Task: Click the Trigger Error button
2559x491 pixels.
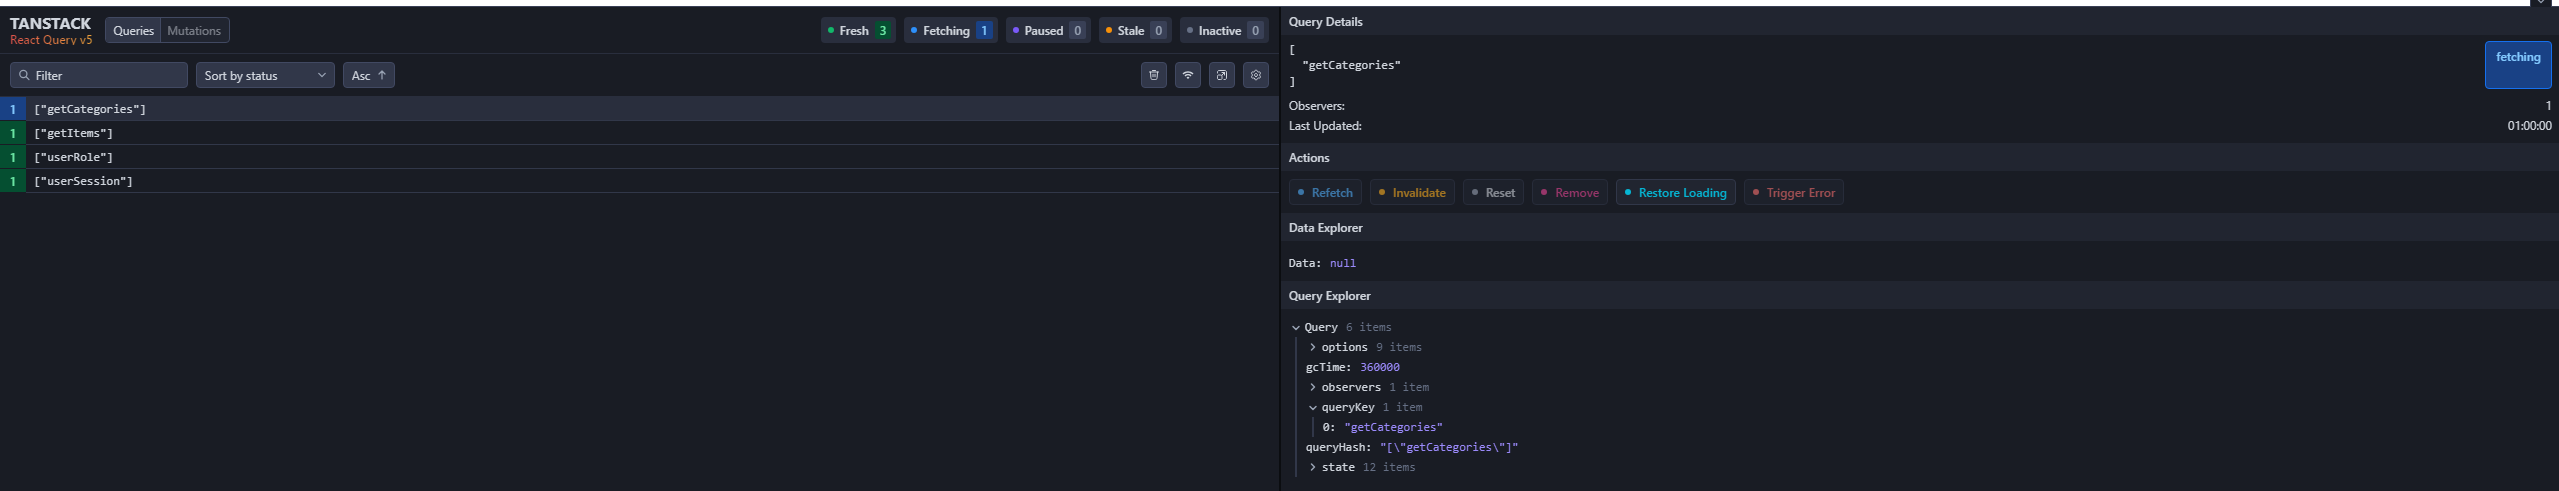Action: coord(1794,193)
